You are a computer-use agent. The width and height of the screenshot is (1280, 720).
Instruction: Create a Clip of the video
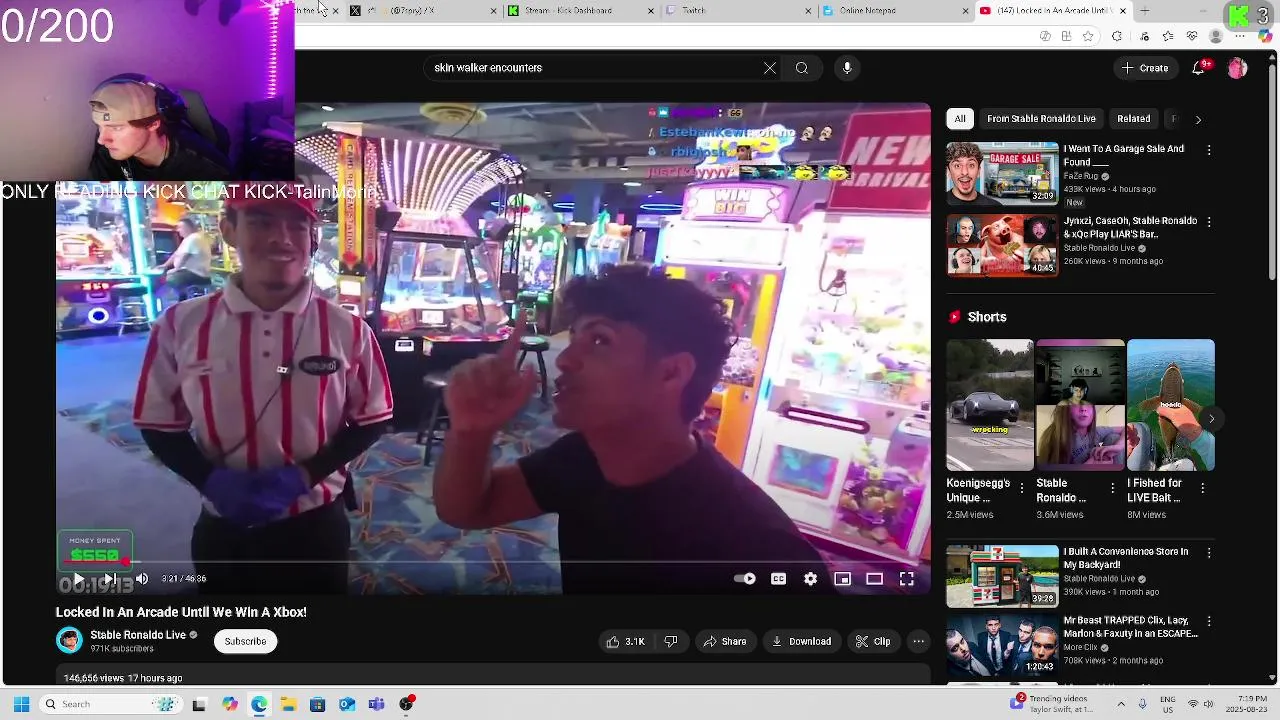click(x=873, y=641)
